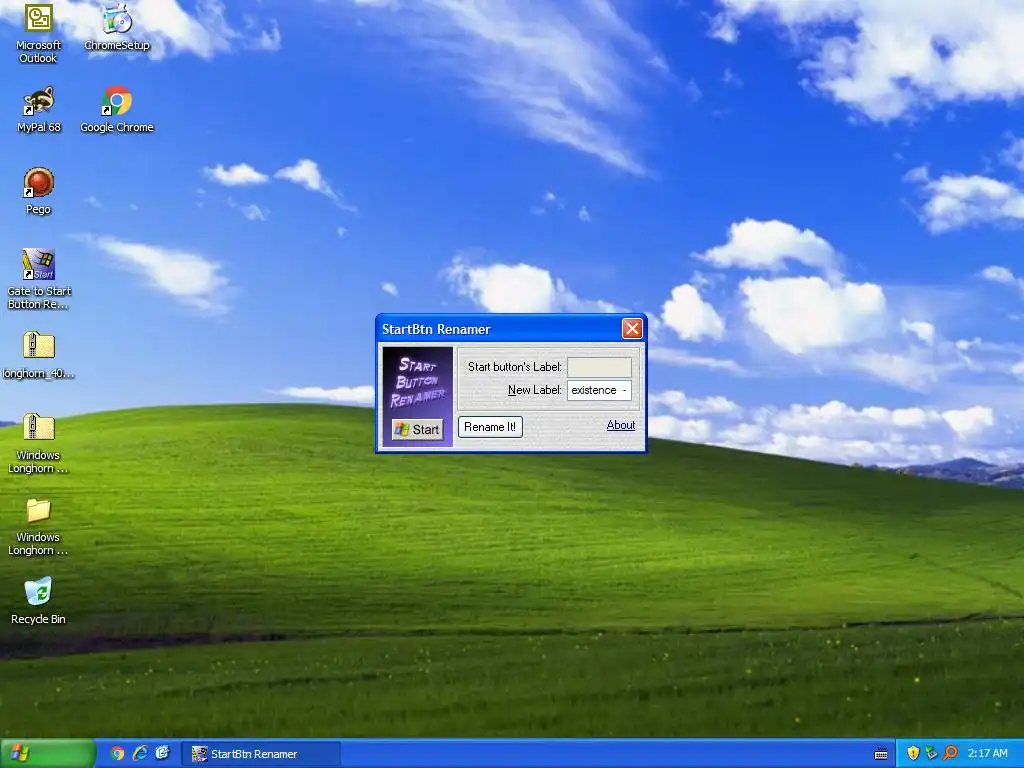This screenshot has width=1024, height=768.
Task: Select the Gate to Start Button Renamer shortcut
Action: click(39, 279)
